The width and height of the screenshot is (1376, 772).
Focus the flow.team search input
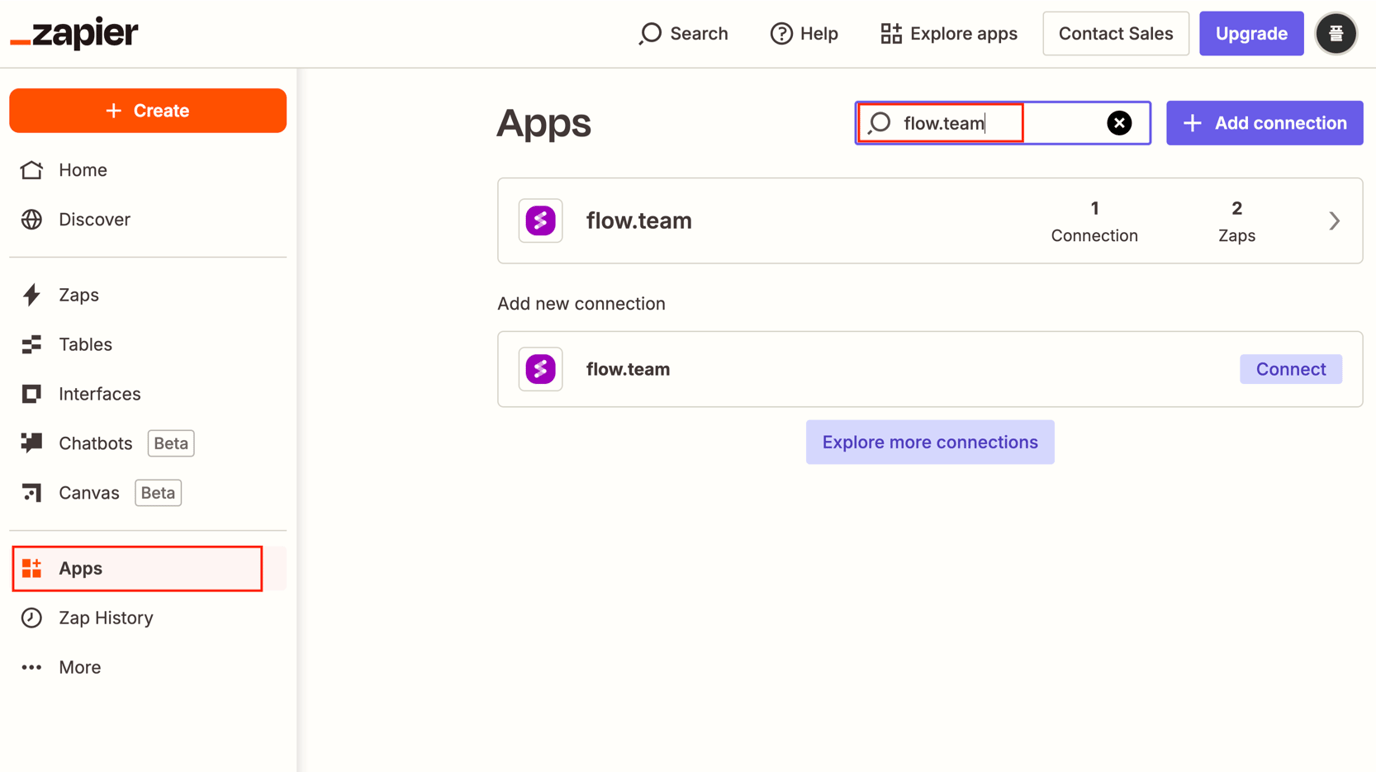(x=960, y=122)
